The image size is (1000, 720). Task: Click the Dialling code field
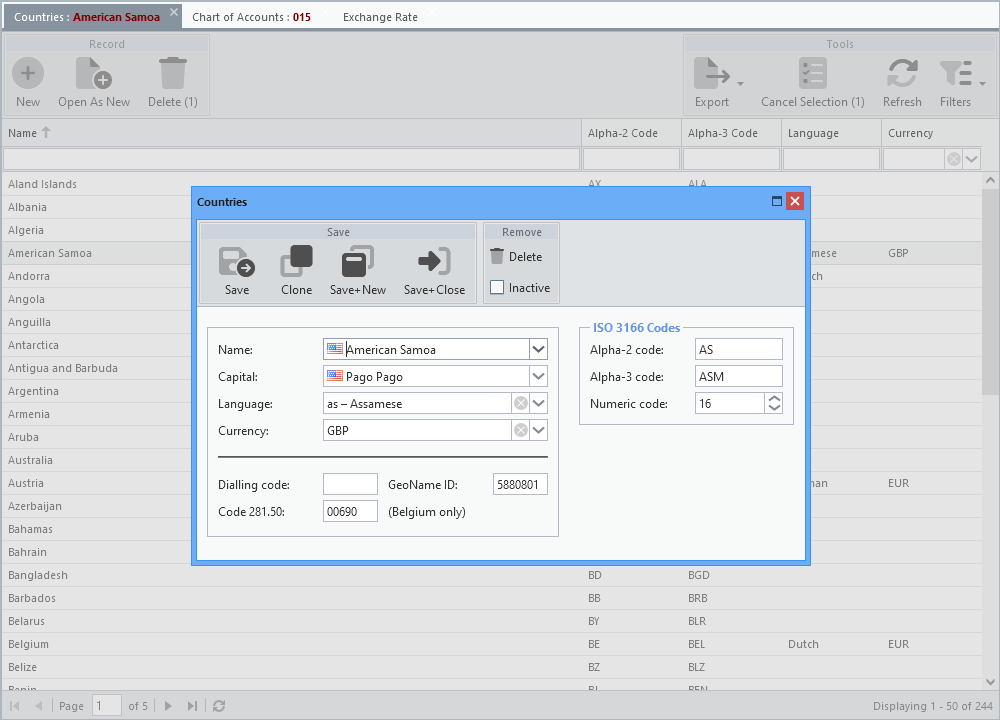[350, 485]
